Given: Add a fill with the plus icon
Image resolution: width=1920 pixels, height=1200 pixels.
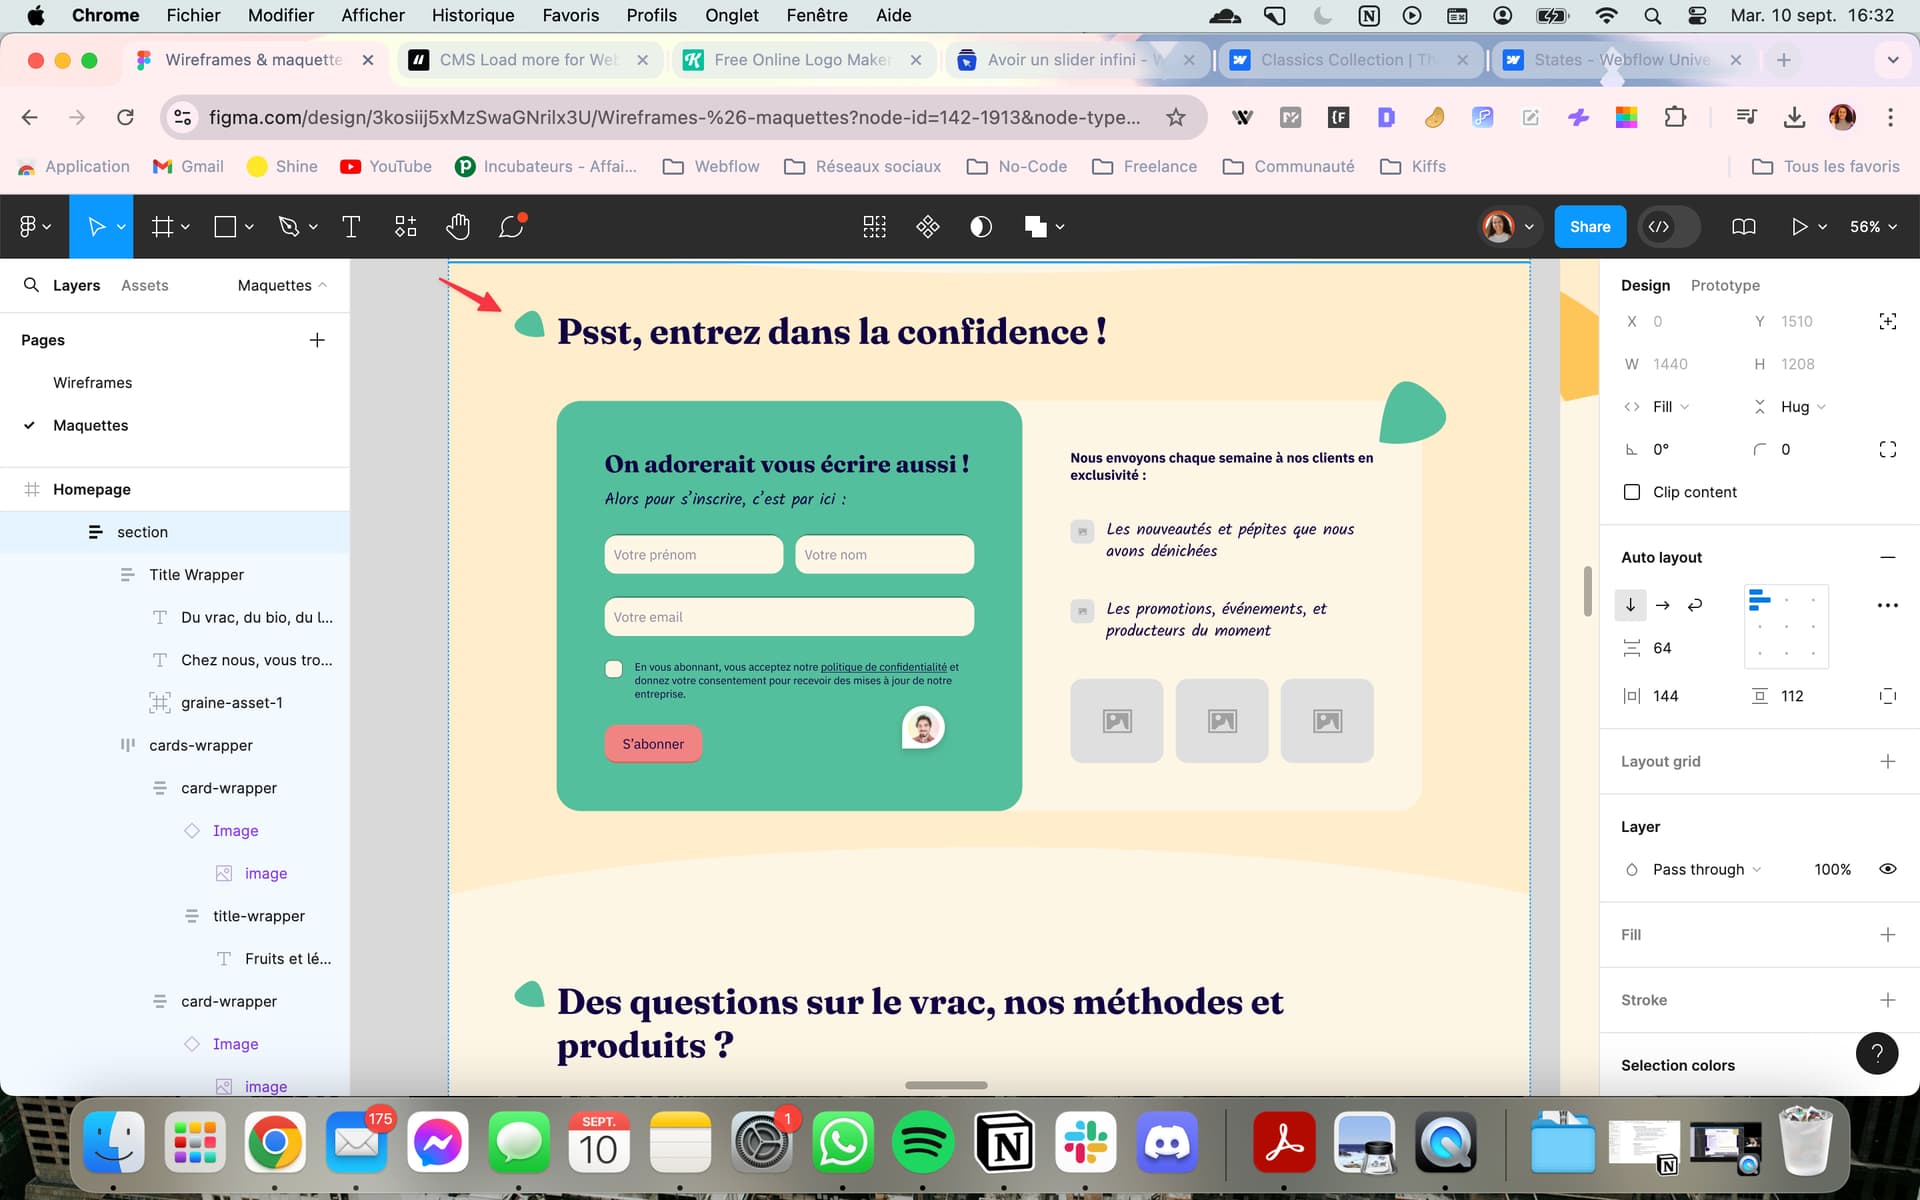Looking at the screenshot, I should tap(1887, 934).
